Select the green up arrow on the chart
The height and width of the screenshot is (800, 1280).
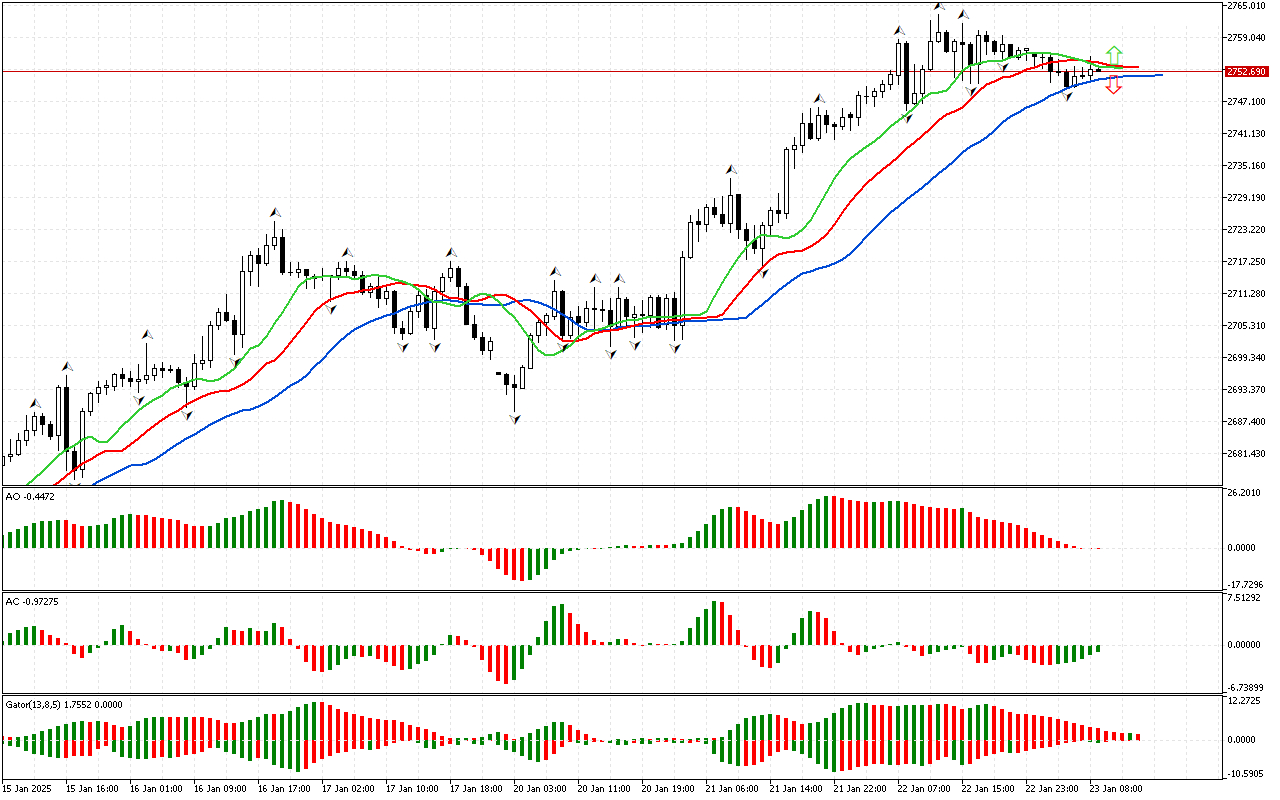(1114, 55)
